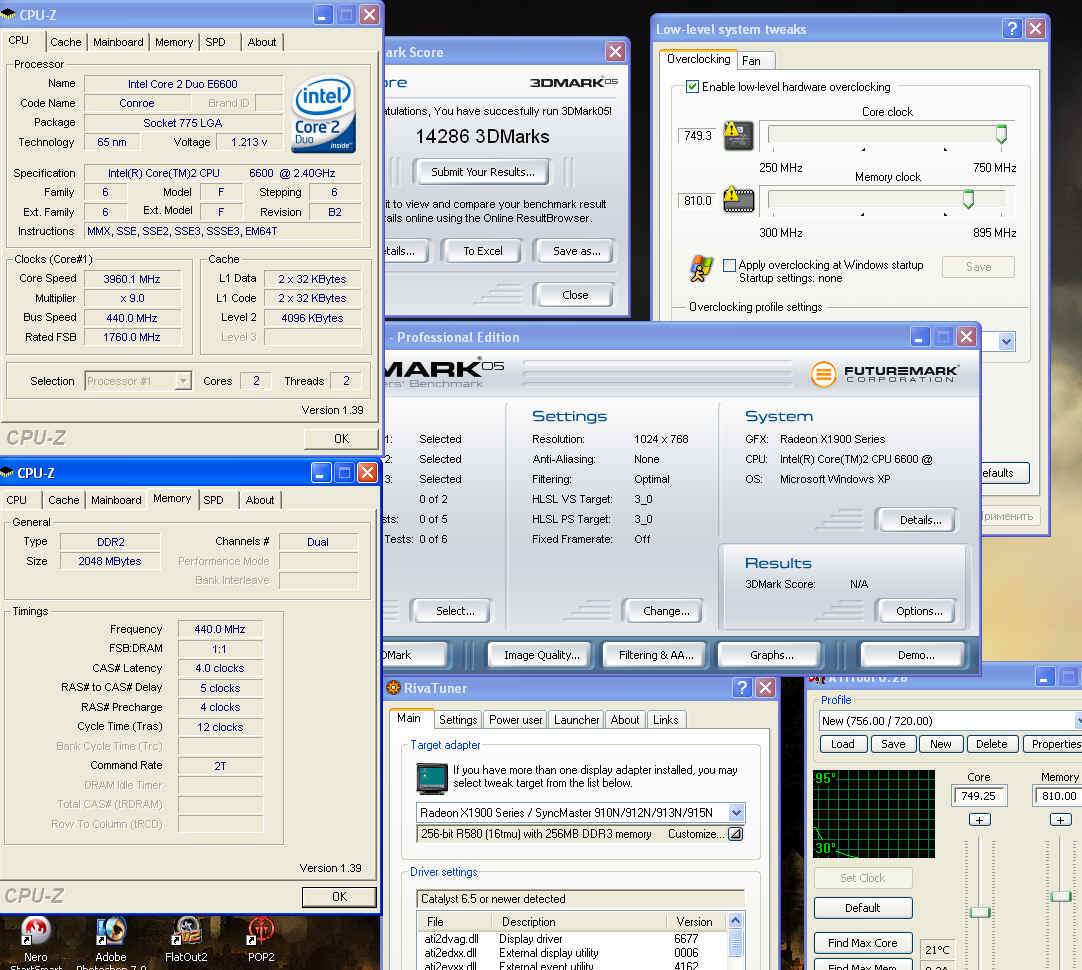Click the core clock 749.3 value field
Viewport: 1082px width, 970px height.
[x=697, y=136]
